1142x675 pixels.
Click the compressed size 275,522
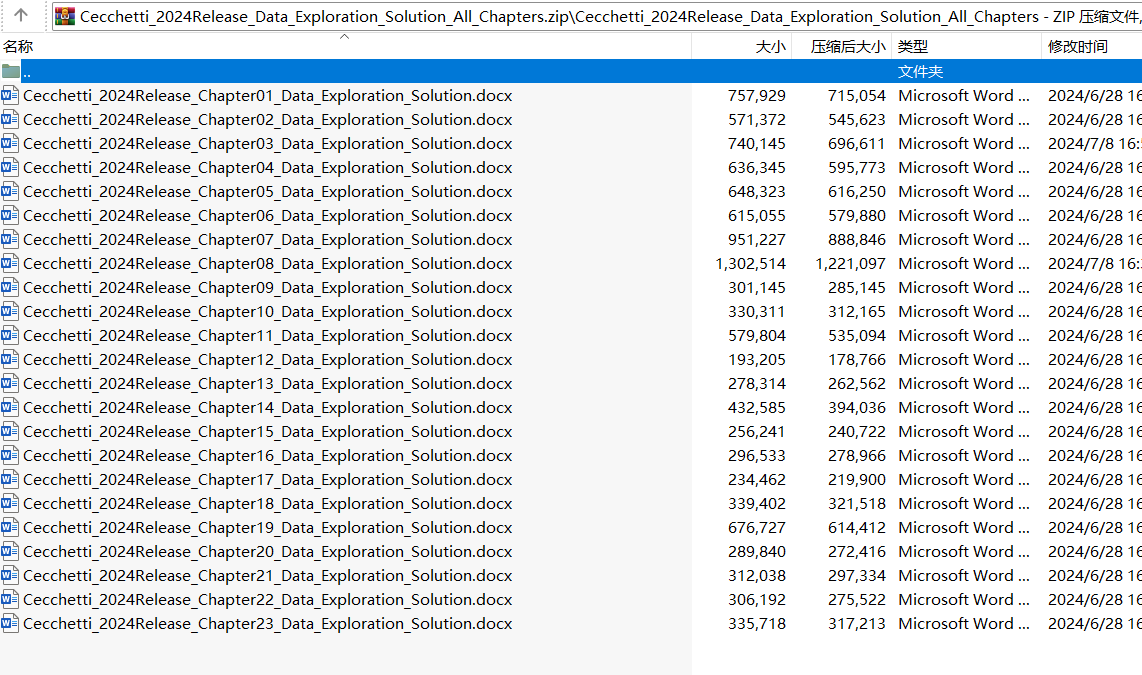tap(856, 600)
